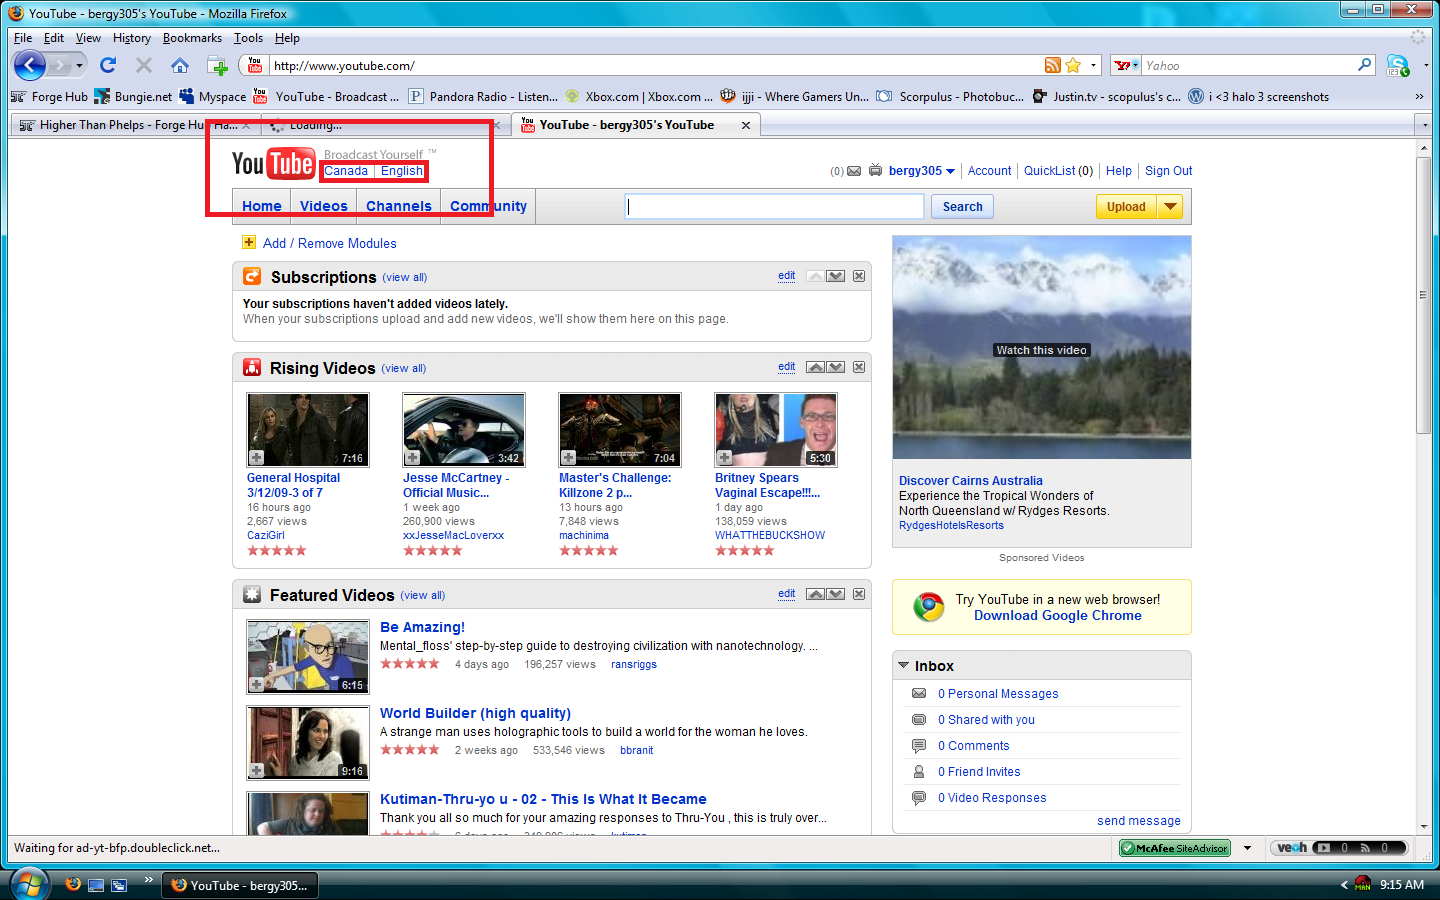Close Featured Videos module
The height and width of the screenshot is (900, 1440).
point(859,594)
